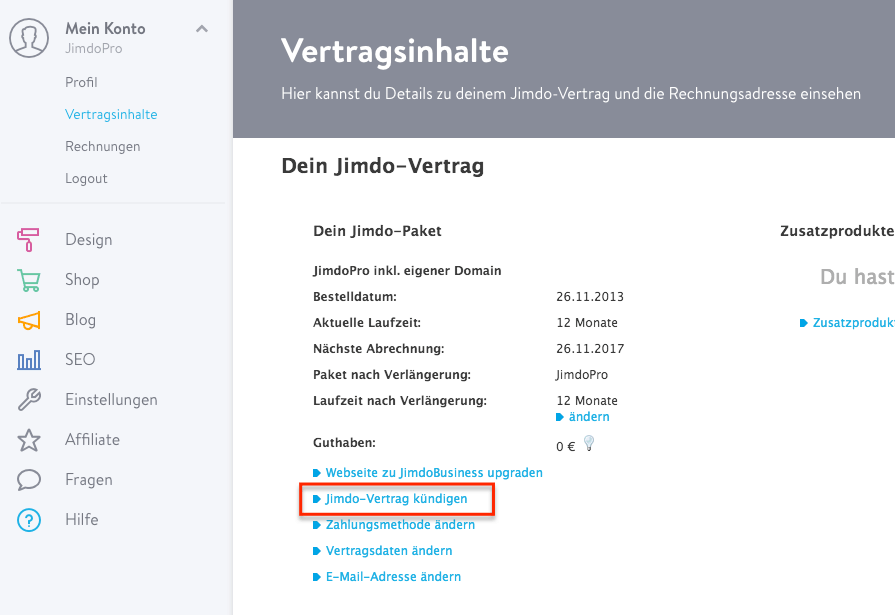The image size is (895, 615).
Task: Click Aktuelle Laufzeit value 12 Monate
Action: coord(587,323)
